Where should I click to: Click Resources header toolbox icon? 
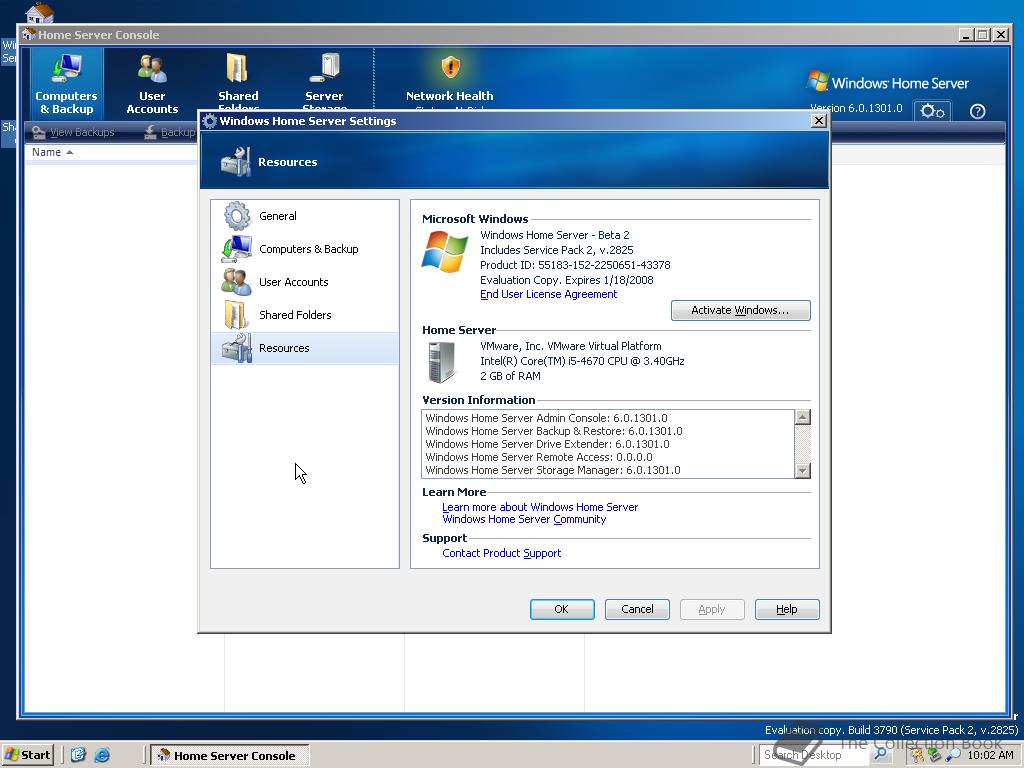[x=236, y=162]
